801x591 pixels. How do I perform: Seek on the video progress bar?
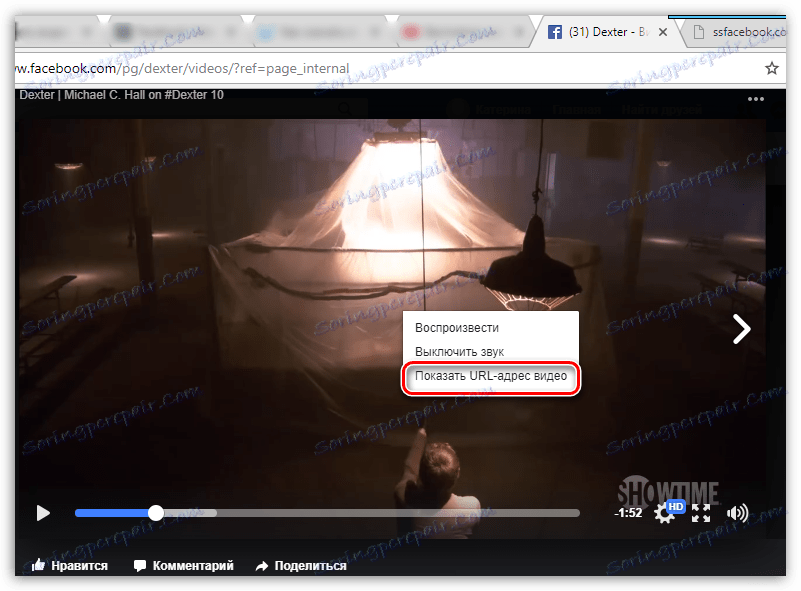click(327, 513)
